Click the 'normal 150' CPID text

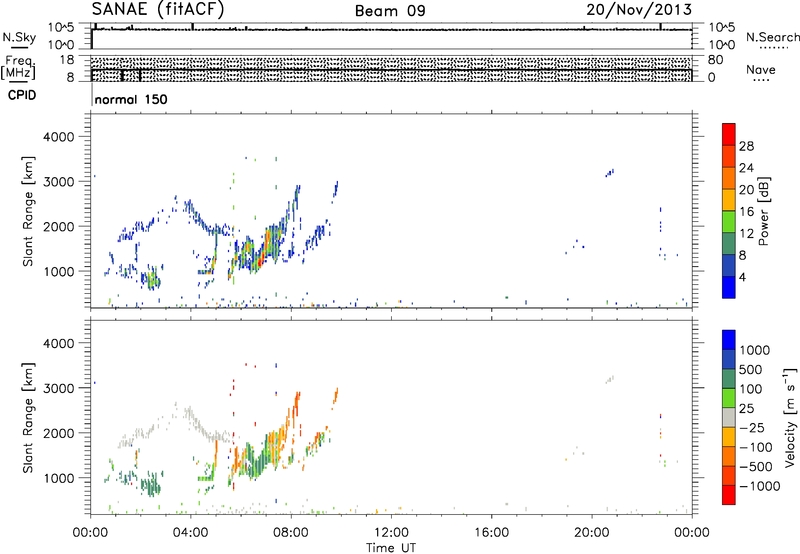[131, 99]
